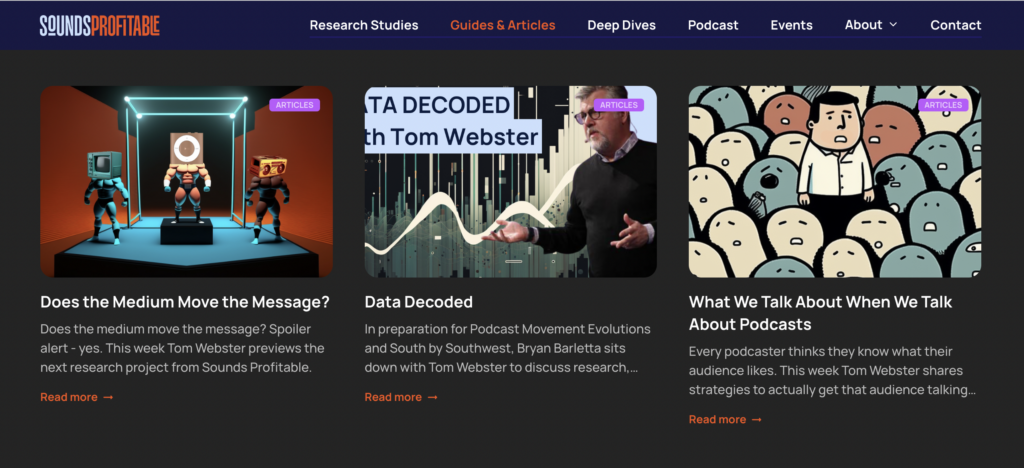
Task: Open the 'Data Decoded' title link
Action: tap(419, 302)
